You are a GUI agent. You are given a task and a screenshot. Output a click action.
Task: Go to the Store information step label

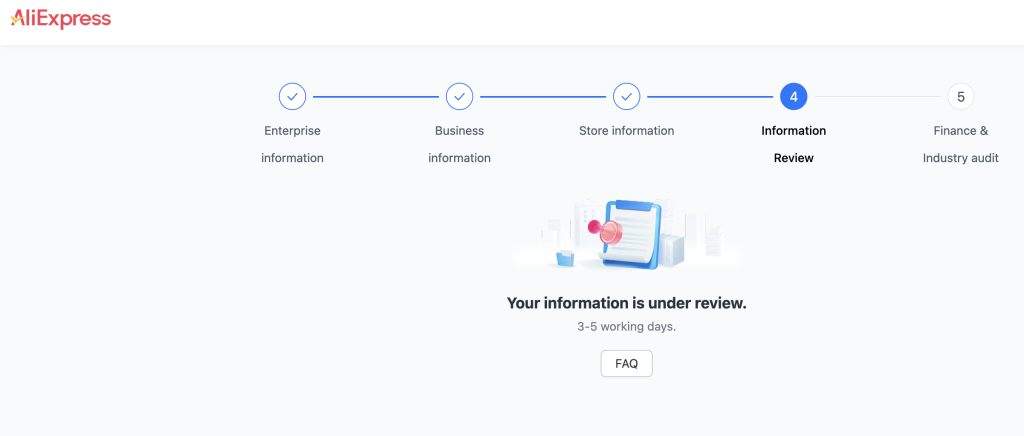click(626, 131)
